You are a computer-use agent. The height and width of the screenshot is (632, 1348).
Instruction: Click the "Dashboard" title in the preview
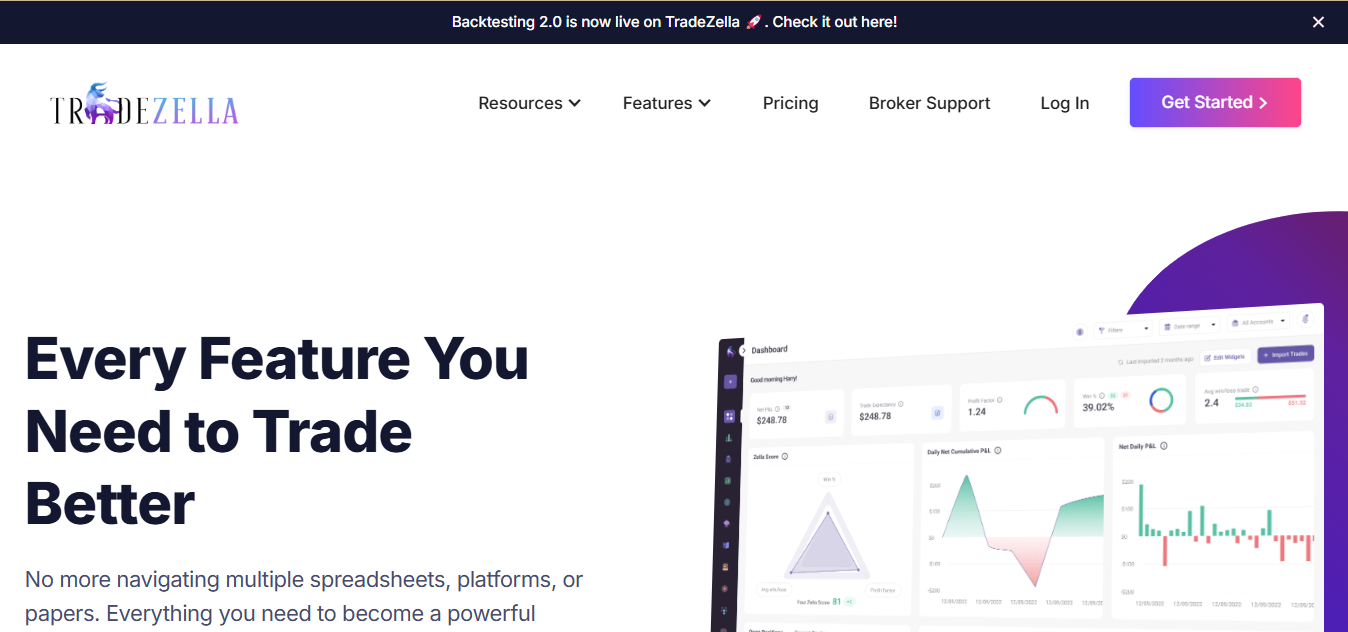(770, 349)
